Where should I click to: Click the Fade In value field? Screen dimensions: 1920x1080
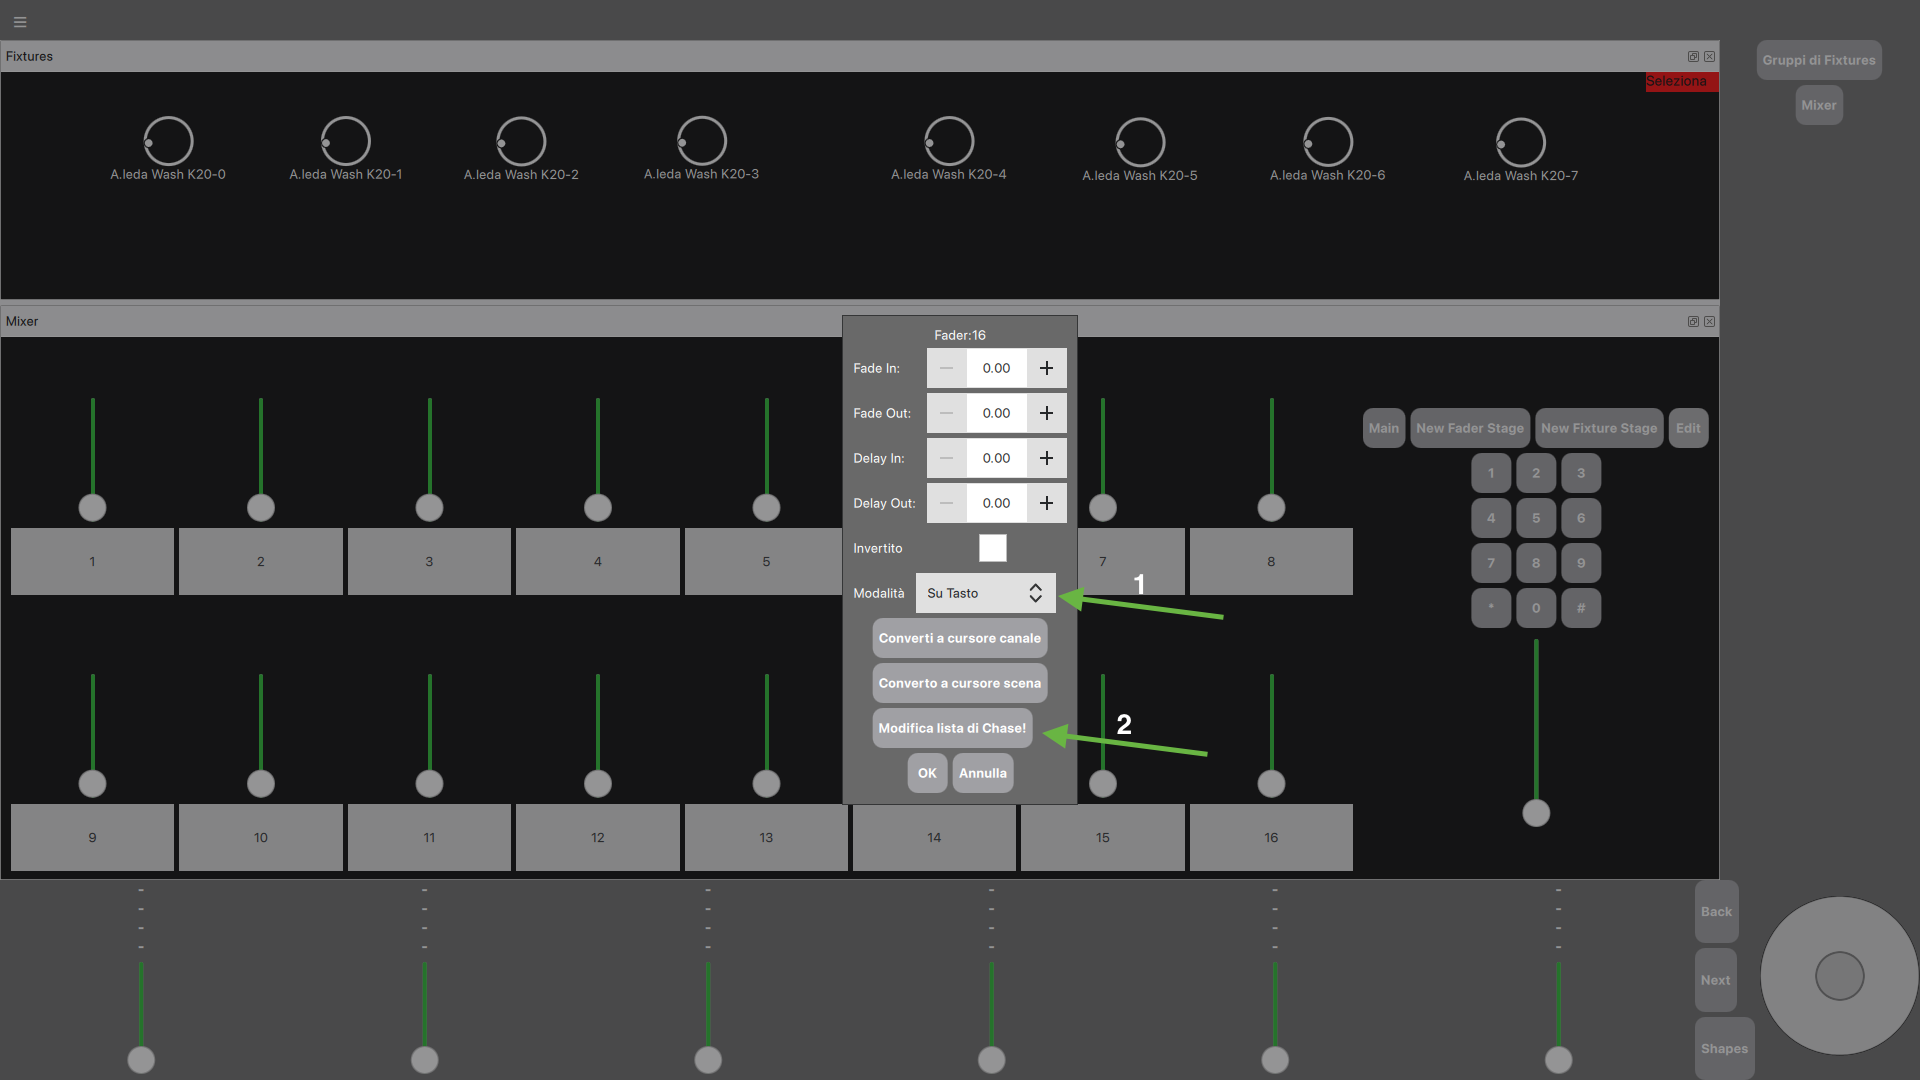pos(996,368)
